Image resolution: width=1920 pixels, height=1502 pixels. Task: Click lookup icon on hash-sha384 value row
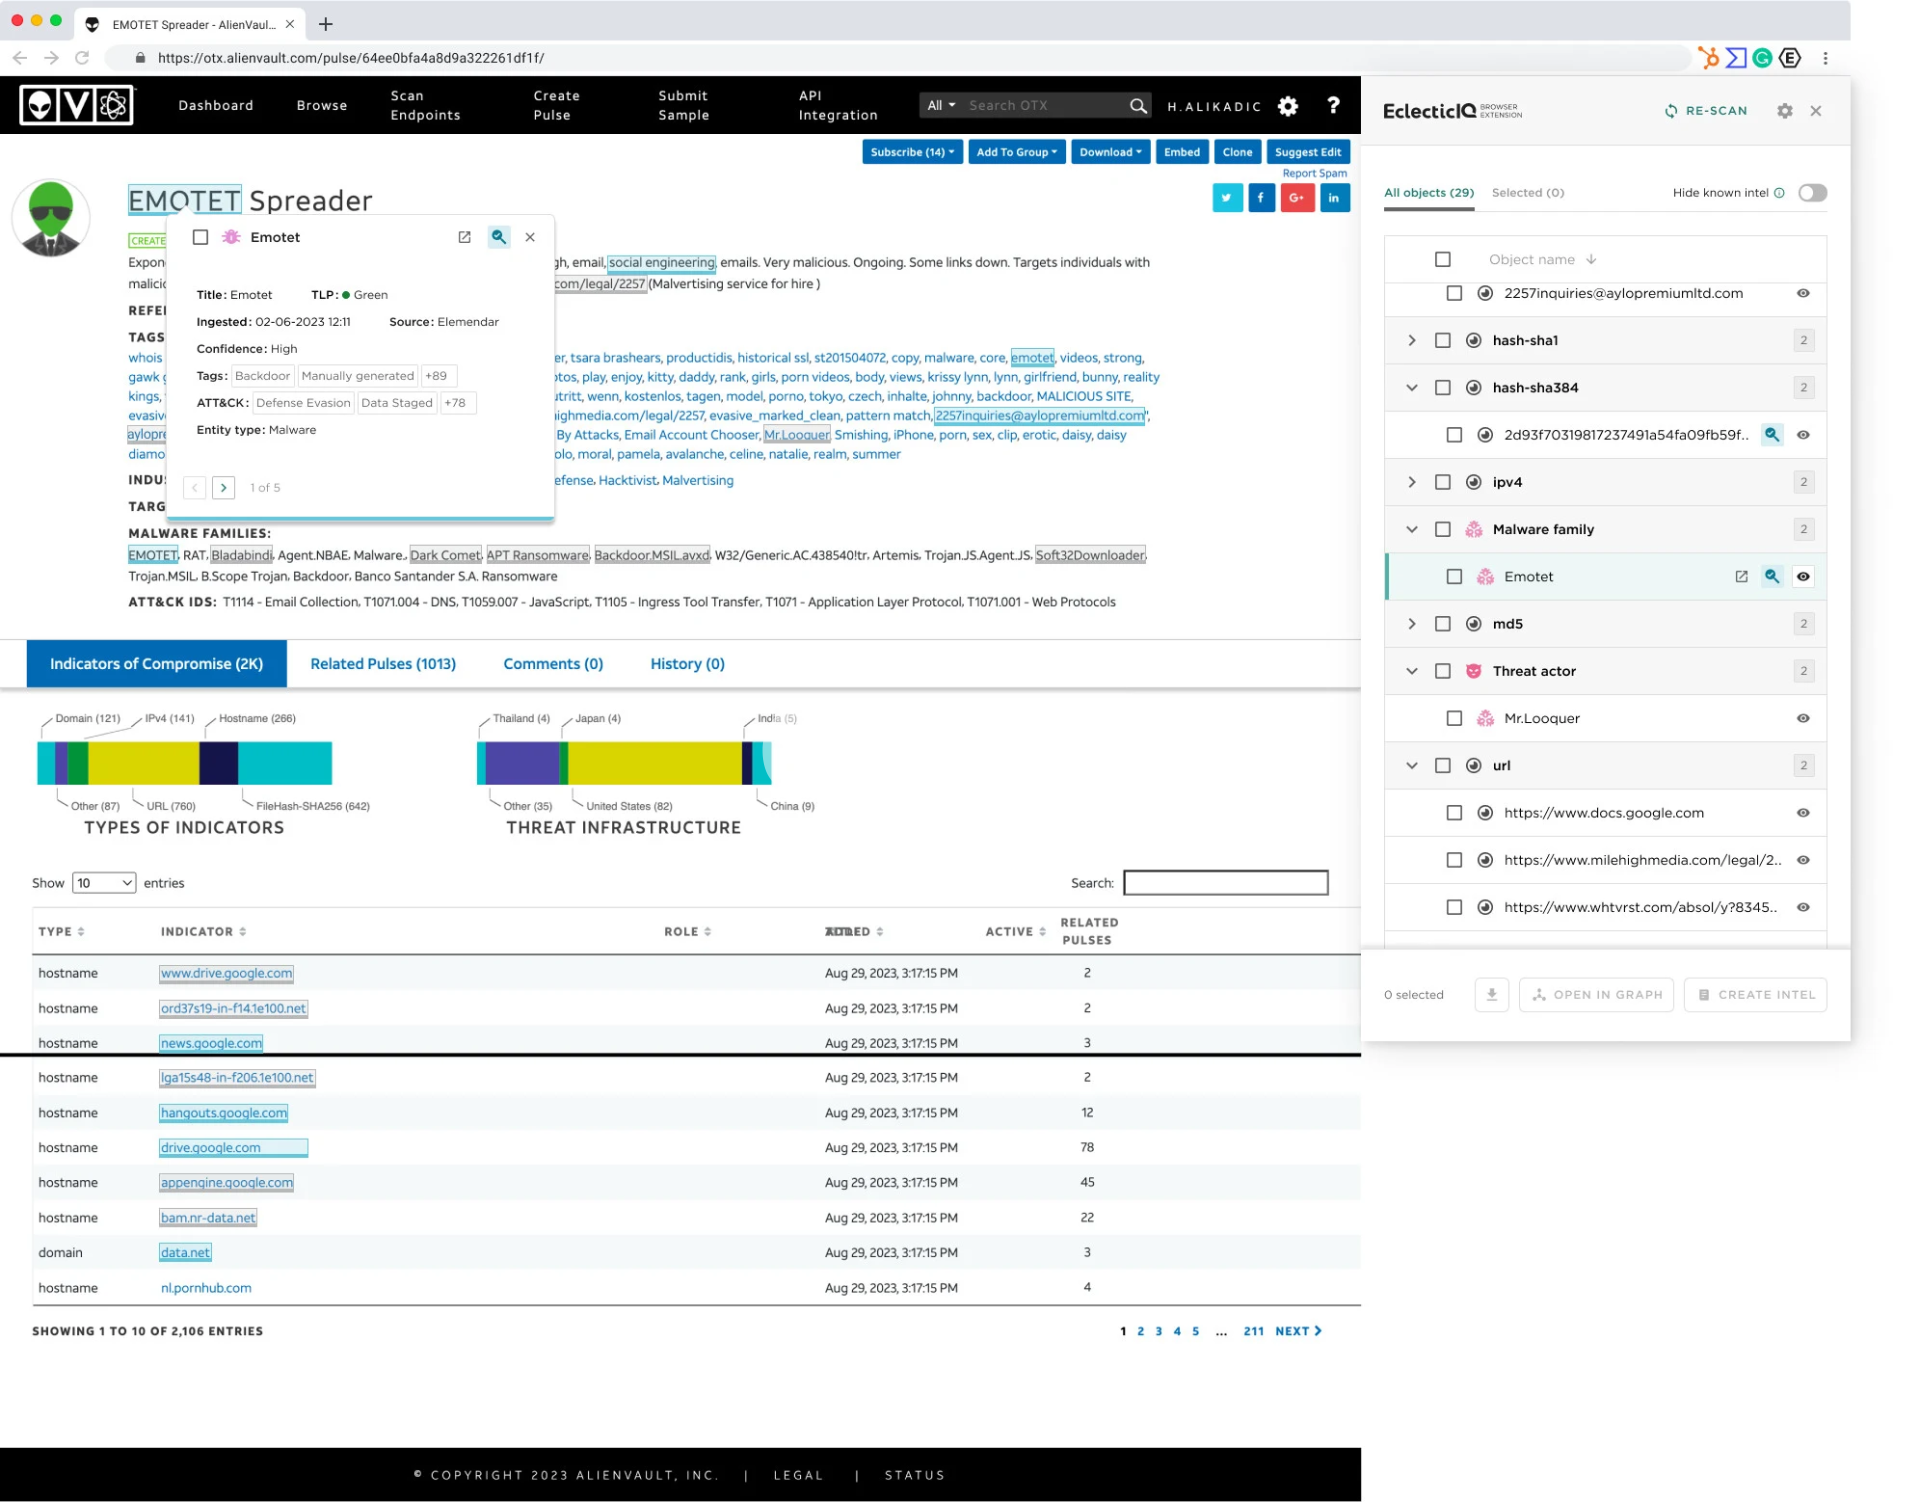1771,435
